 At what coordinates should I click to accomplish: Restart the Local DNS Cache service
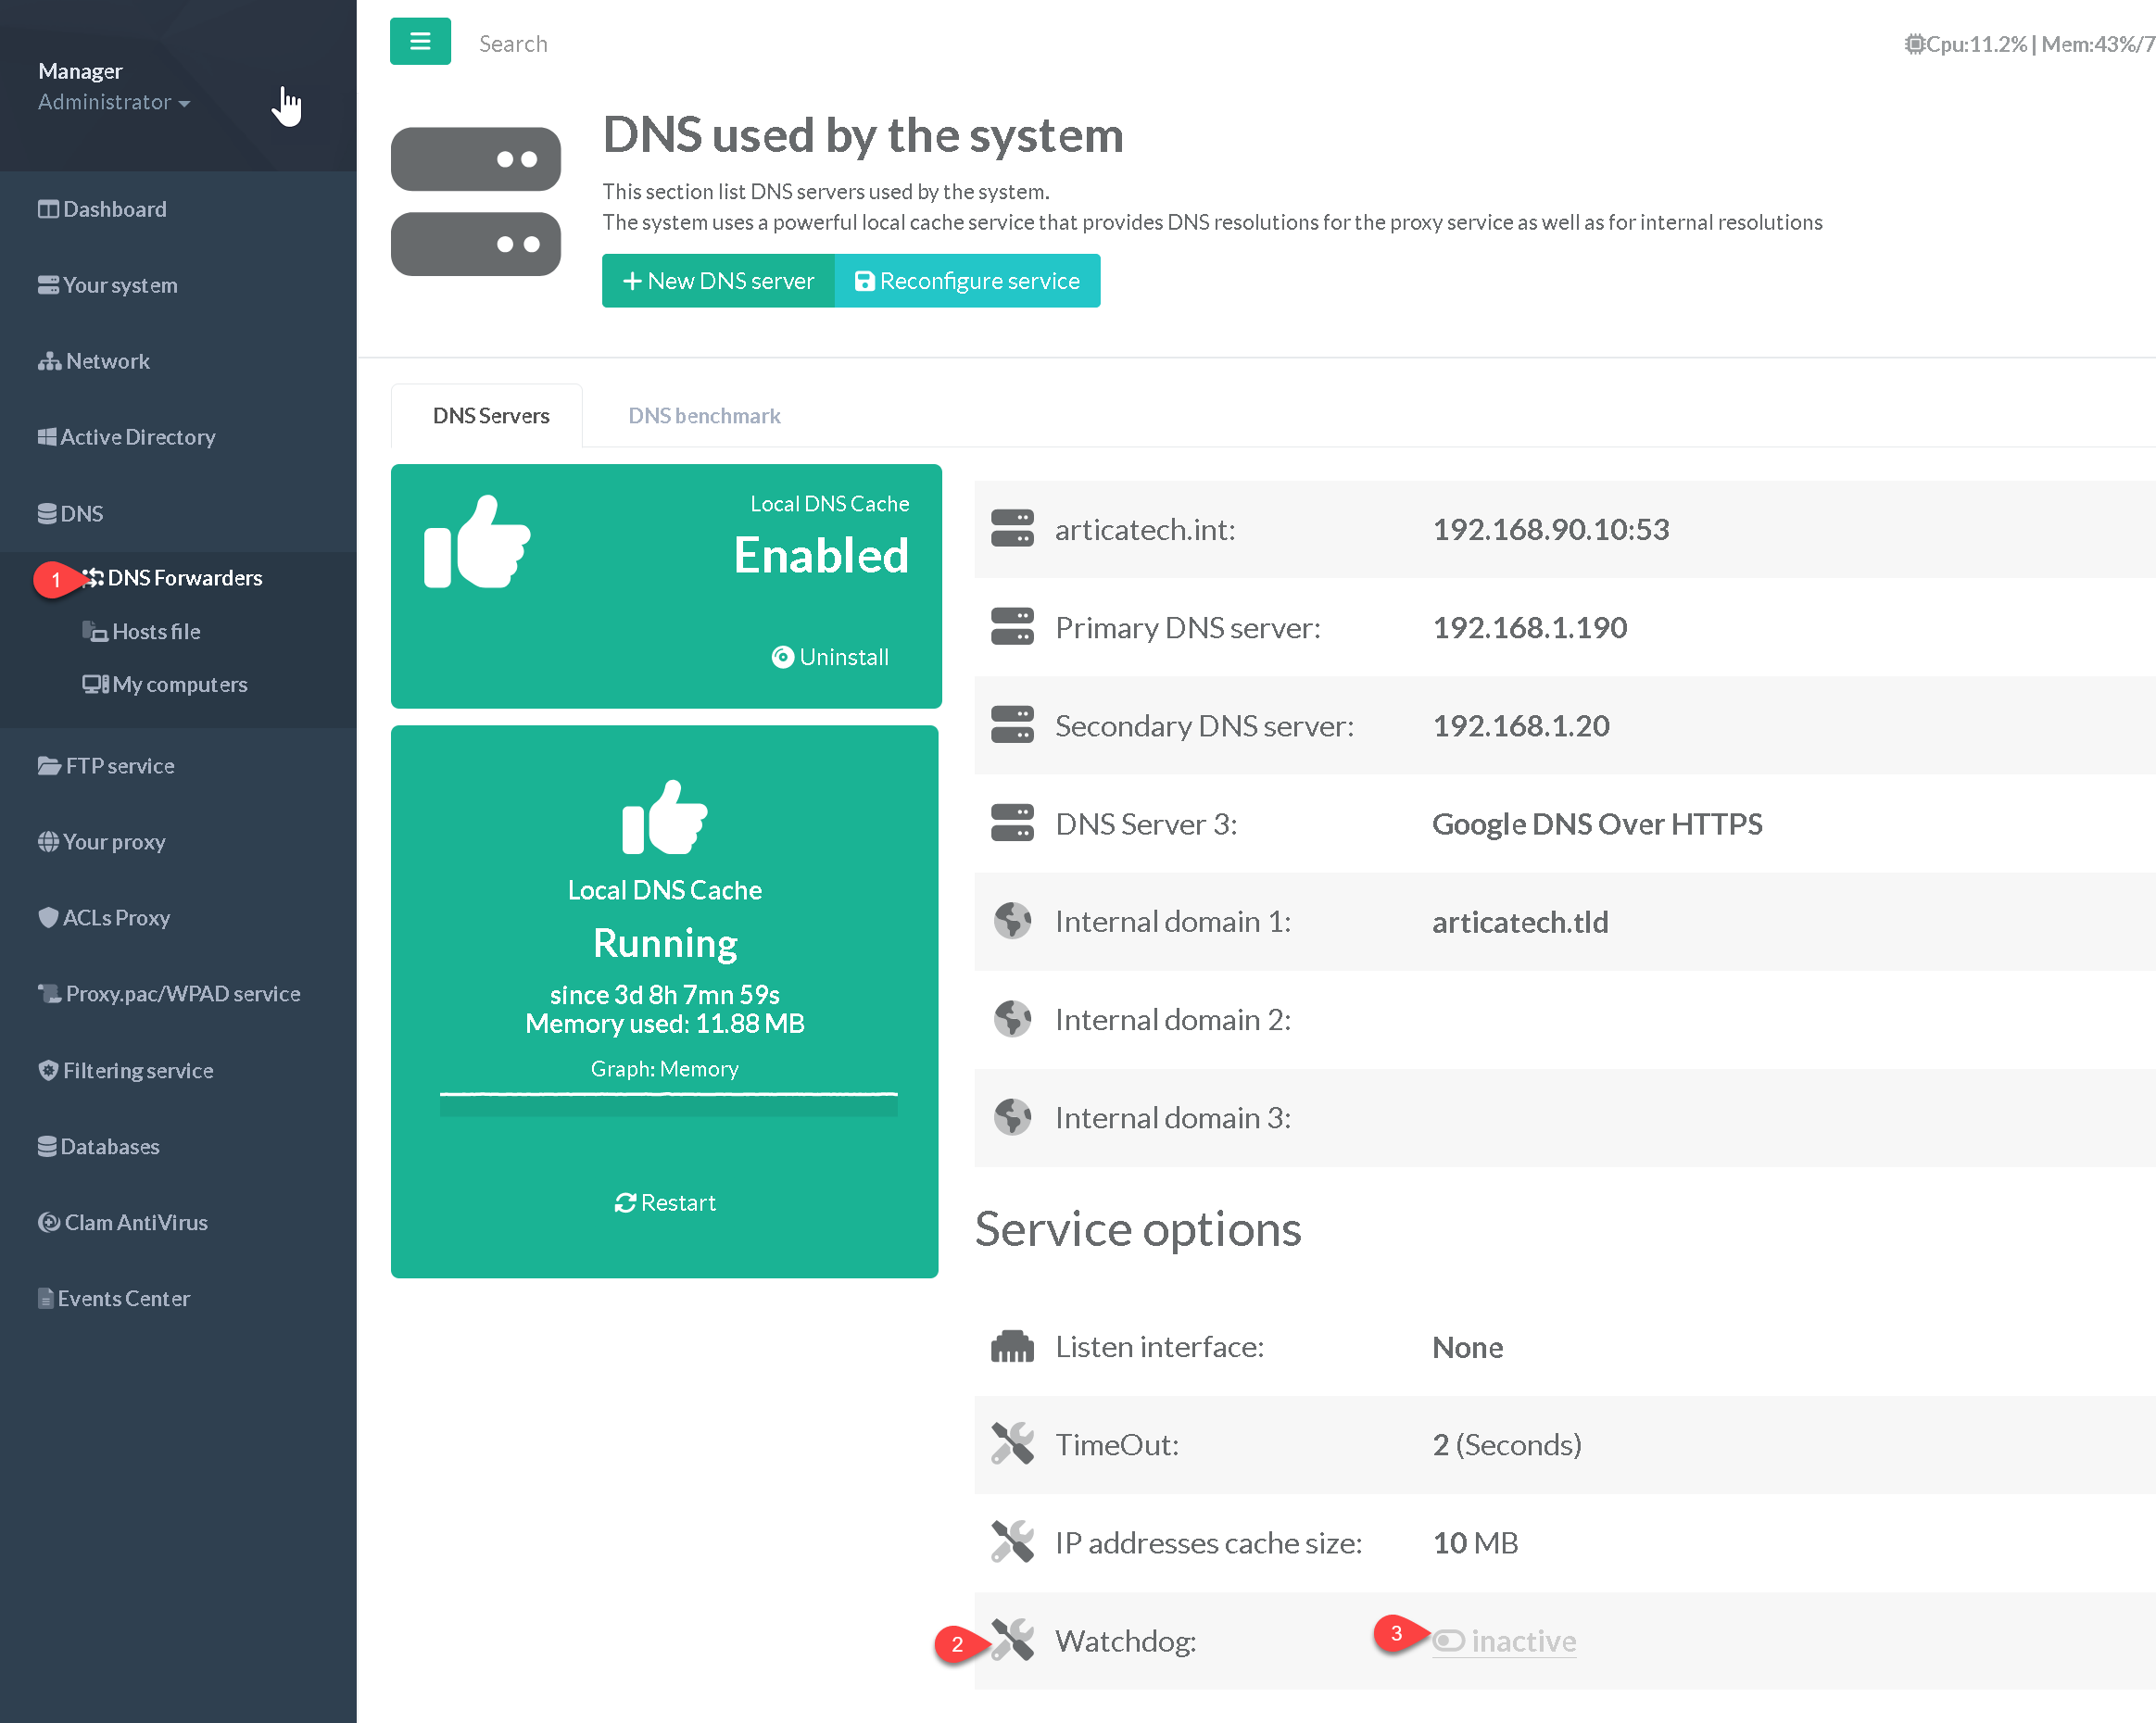click(665, 1202)
